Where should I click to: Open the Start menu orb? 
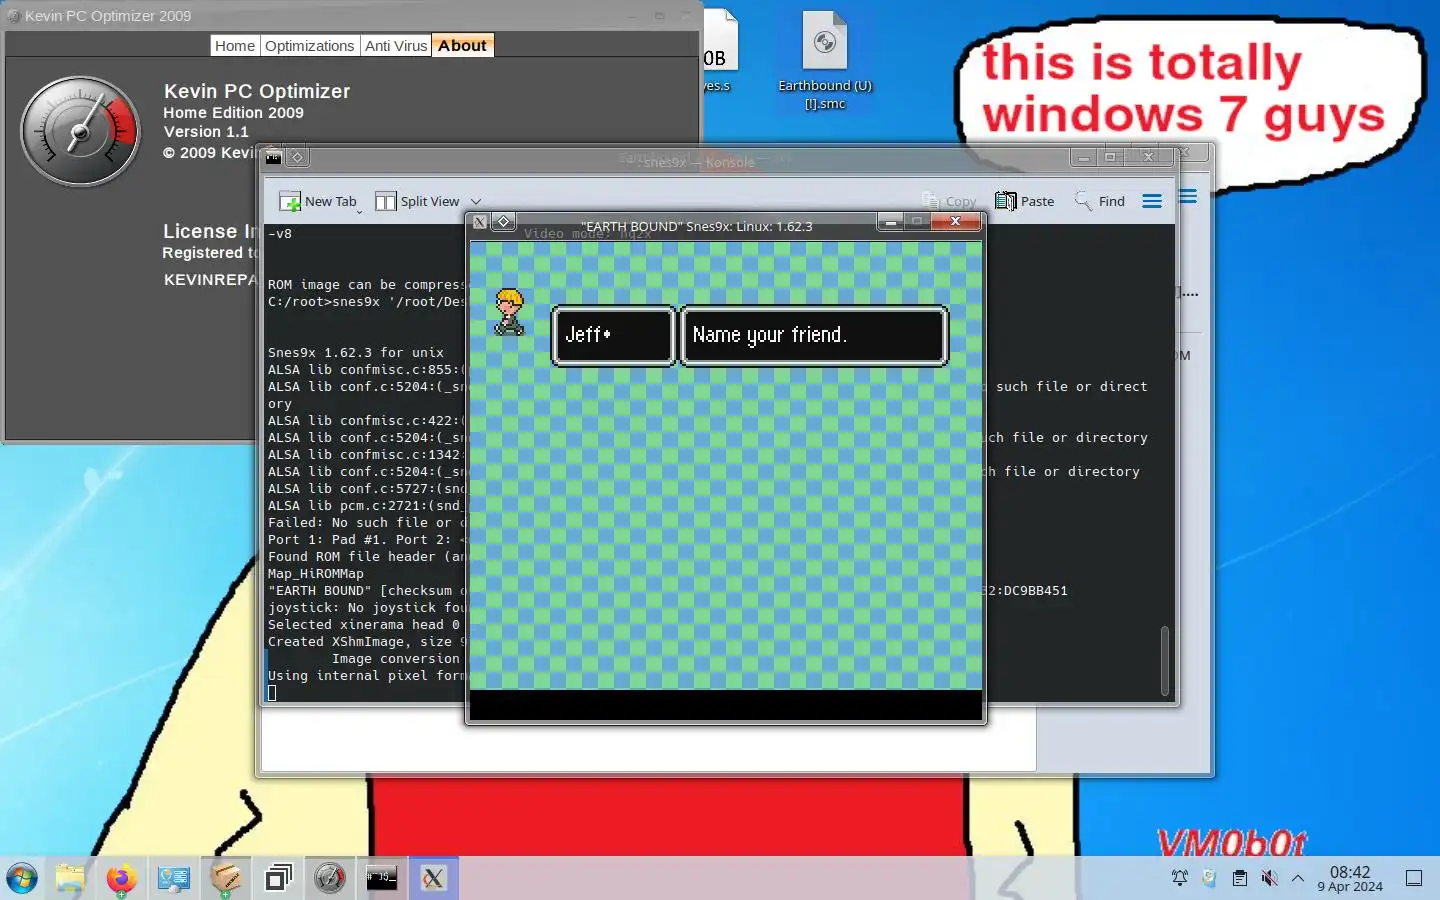click(x=22, y=879)
